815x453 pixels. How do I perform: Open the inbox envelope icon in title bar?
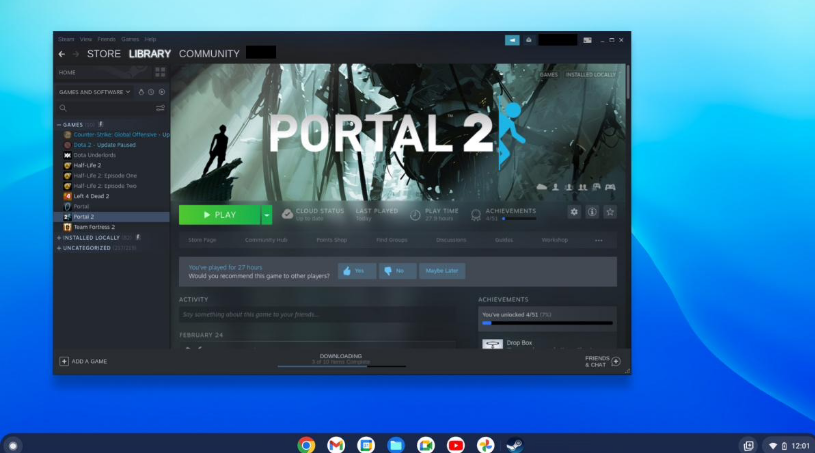tap(529, 40)
